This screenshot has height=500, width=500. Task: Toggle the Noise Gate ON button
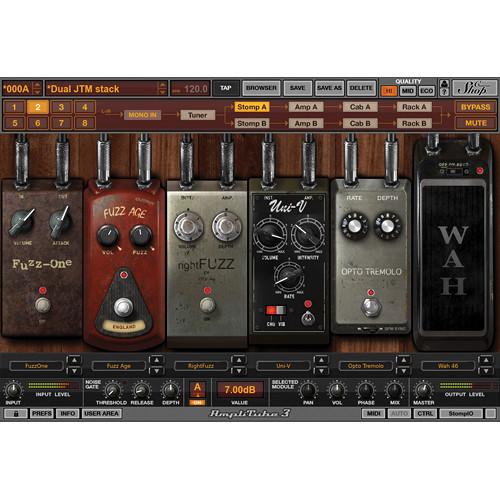[x=197, y=402]
